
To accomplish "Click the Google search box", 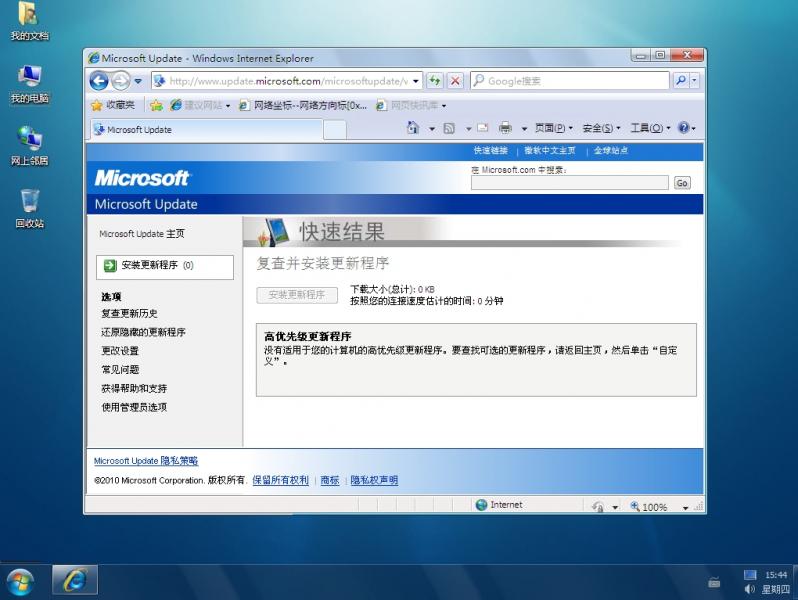I will [x=570, y=81].
